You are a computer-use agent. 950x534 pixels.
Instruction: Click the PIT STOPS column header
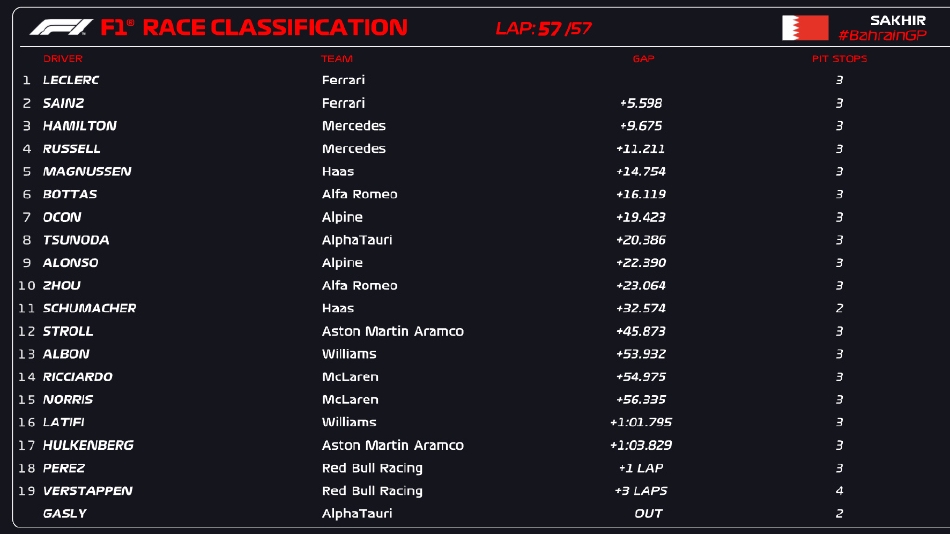(839, 59)
